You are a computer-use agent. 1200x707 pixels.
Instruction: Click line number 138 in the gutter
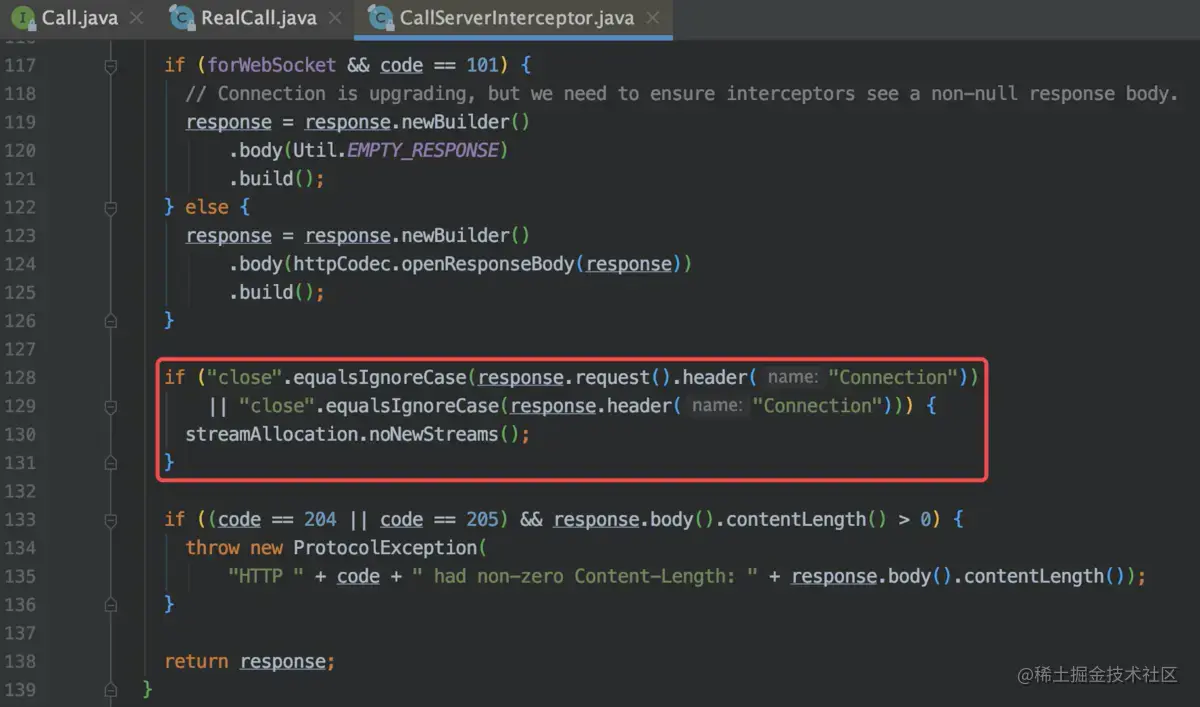[x=20, y=661]
